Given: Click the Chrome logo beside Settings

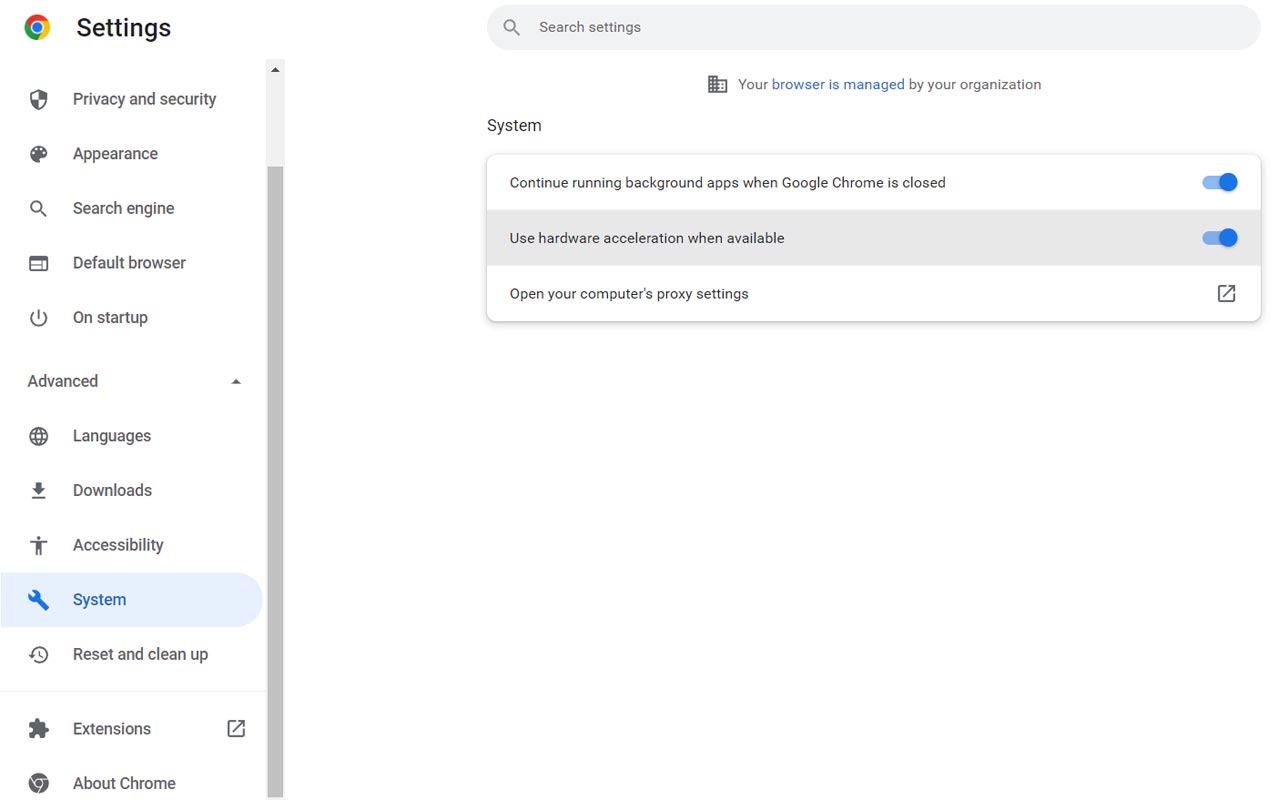Looking at the screenshot, I should pyautogui.click(x=38, y=28).
